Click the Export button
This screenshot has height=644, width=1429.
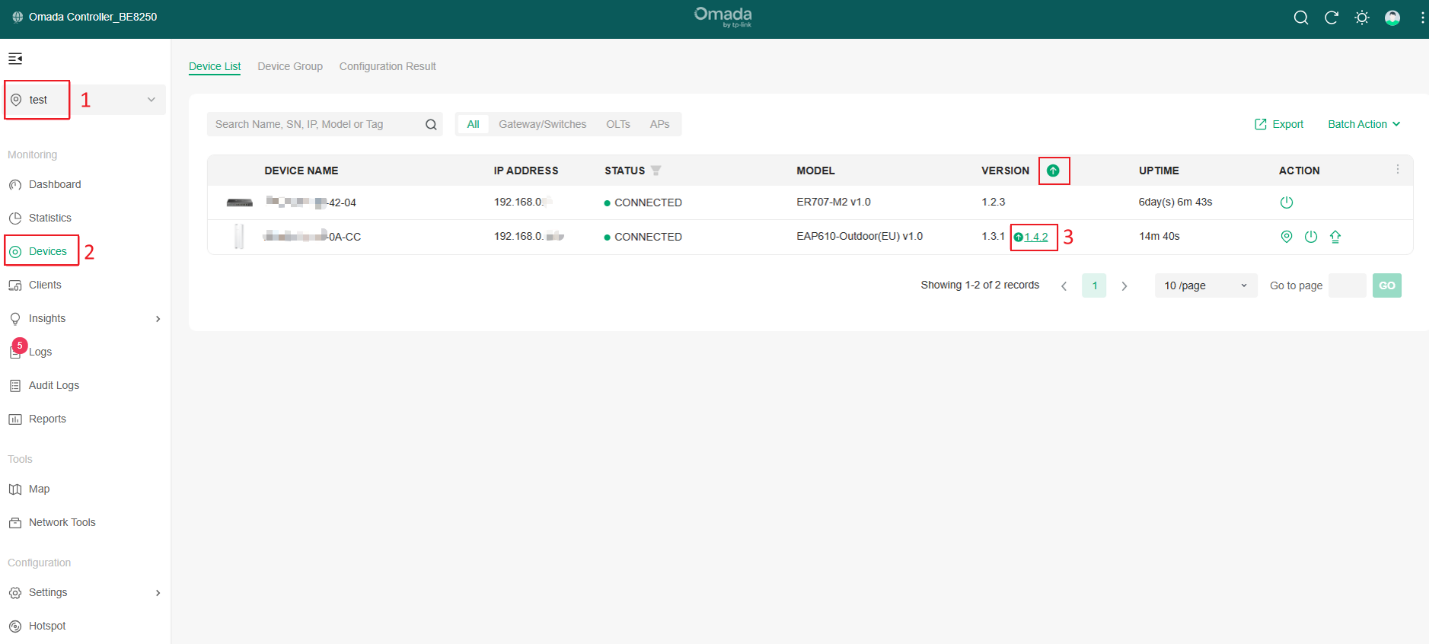[x=1279, y=124]
